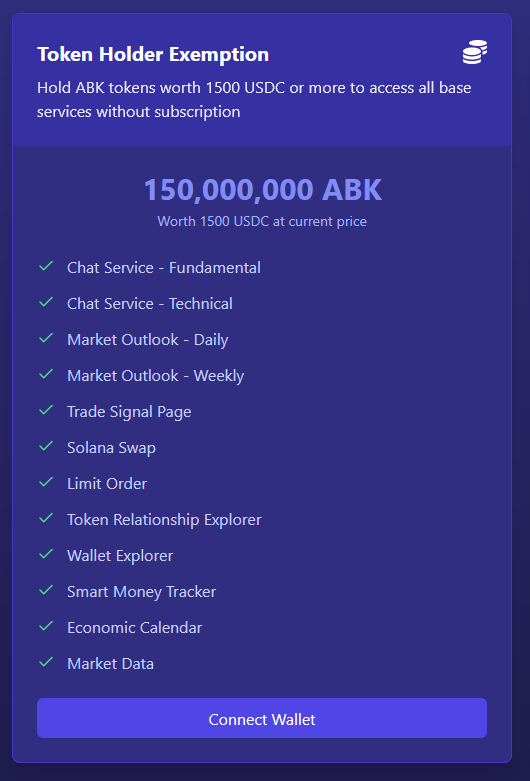Click checkmark beside Market Outlook - Daily

[46, 338]
